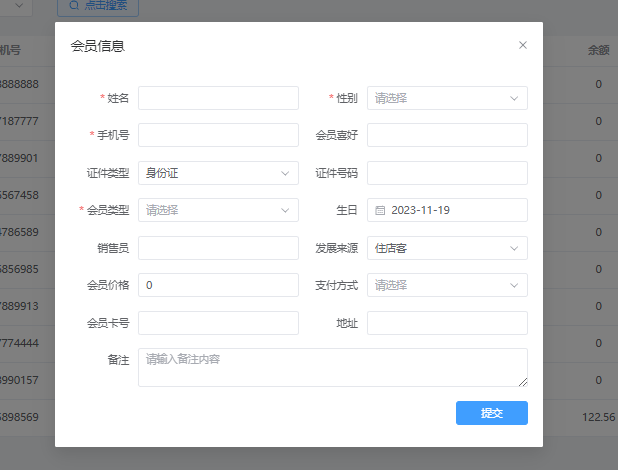Click the resize handle of 备注 textarea
Viewport: 618px width, 470px height.
click(x=523, y=382)
